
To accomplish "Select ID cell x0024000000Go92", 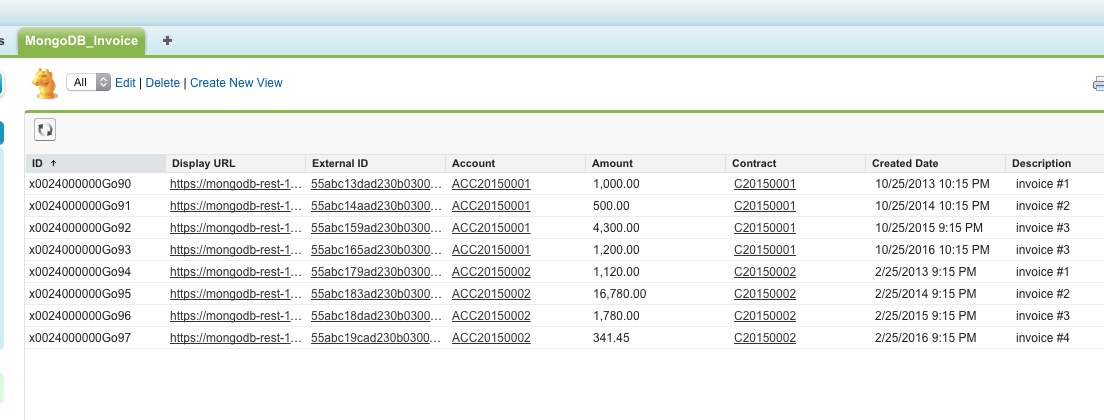I will (x=80, y=228).
